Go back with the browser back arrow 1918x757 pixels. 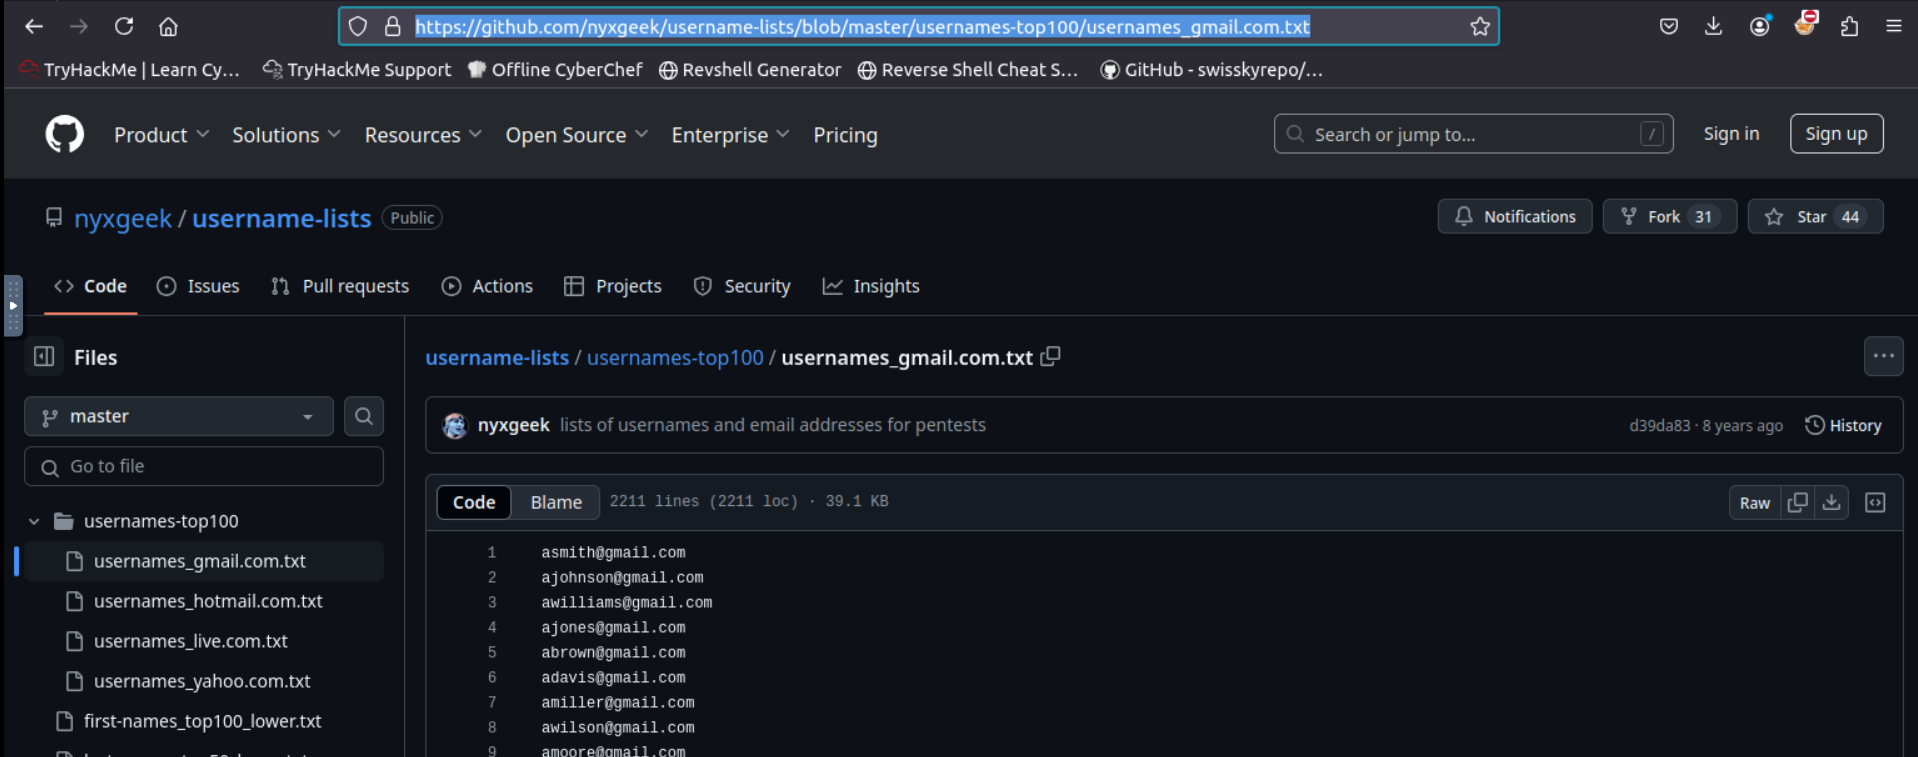point(34,26)
